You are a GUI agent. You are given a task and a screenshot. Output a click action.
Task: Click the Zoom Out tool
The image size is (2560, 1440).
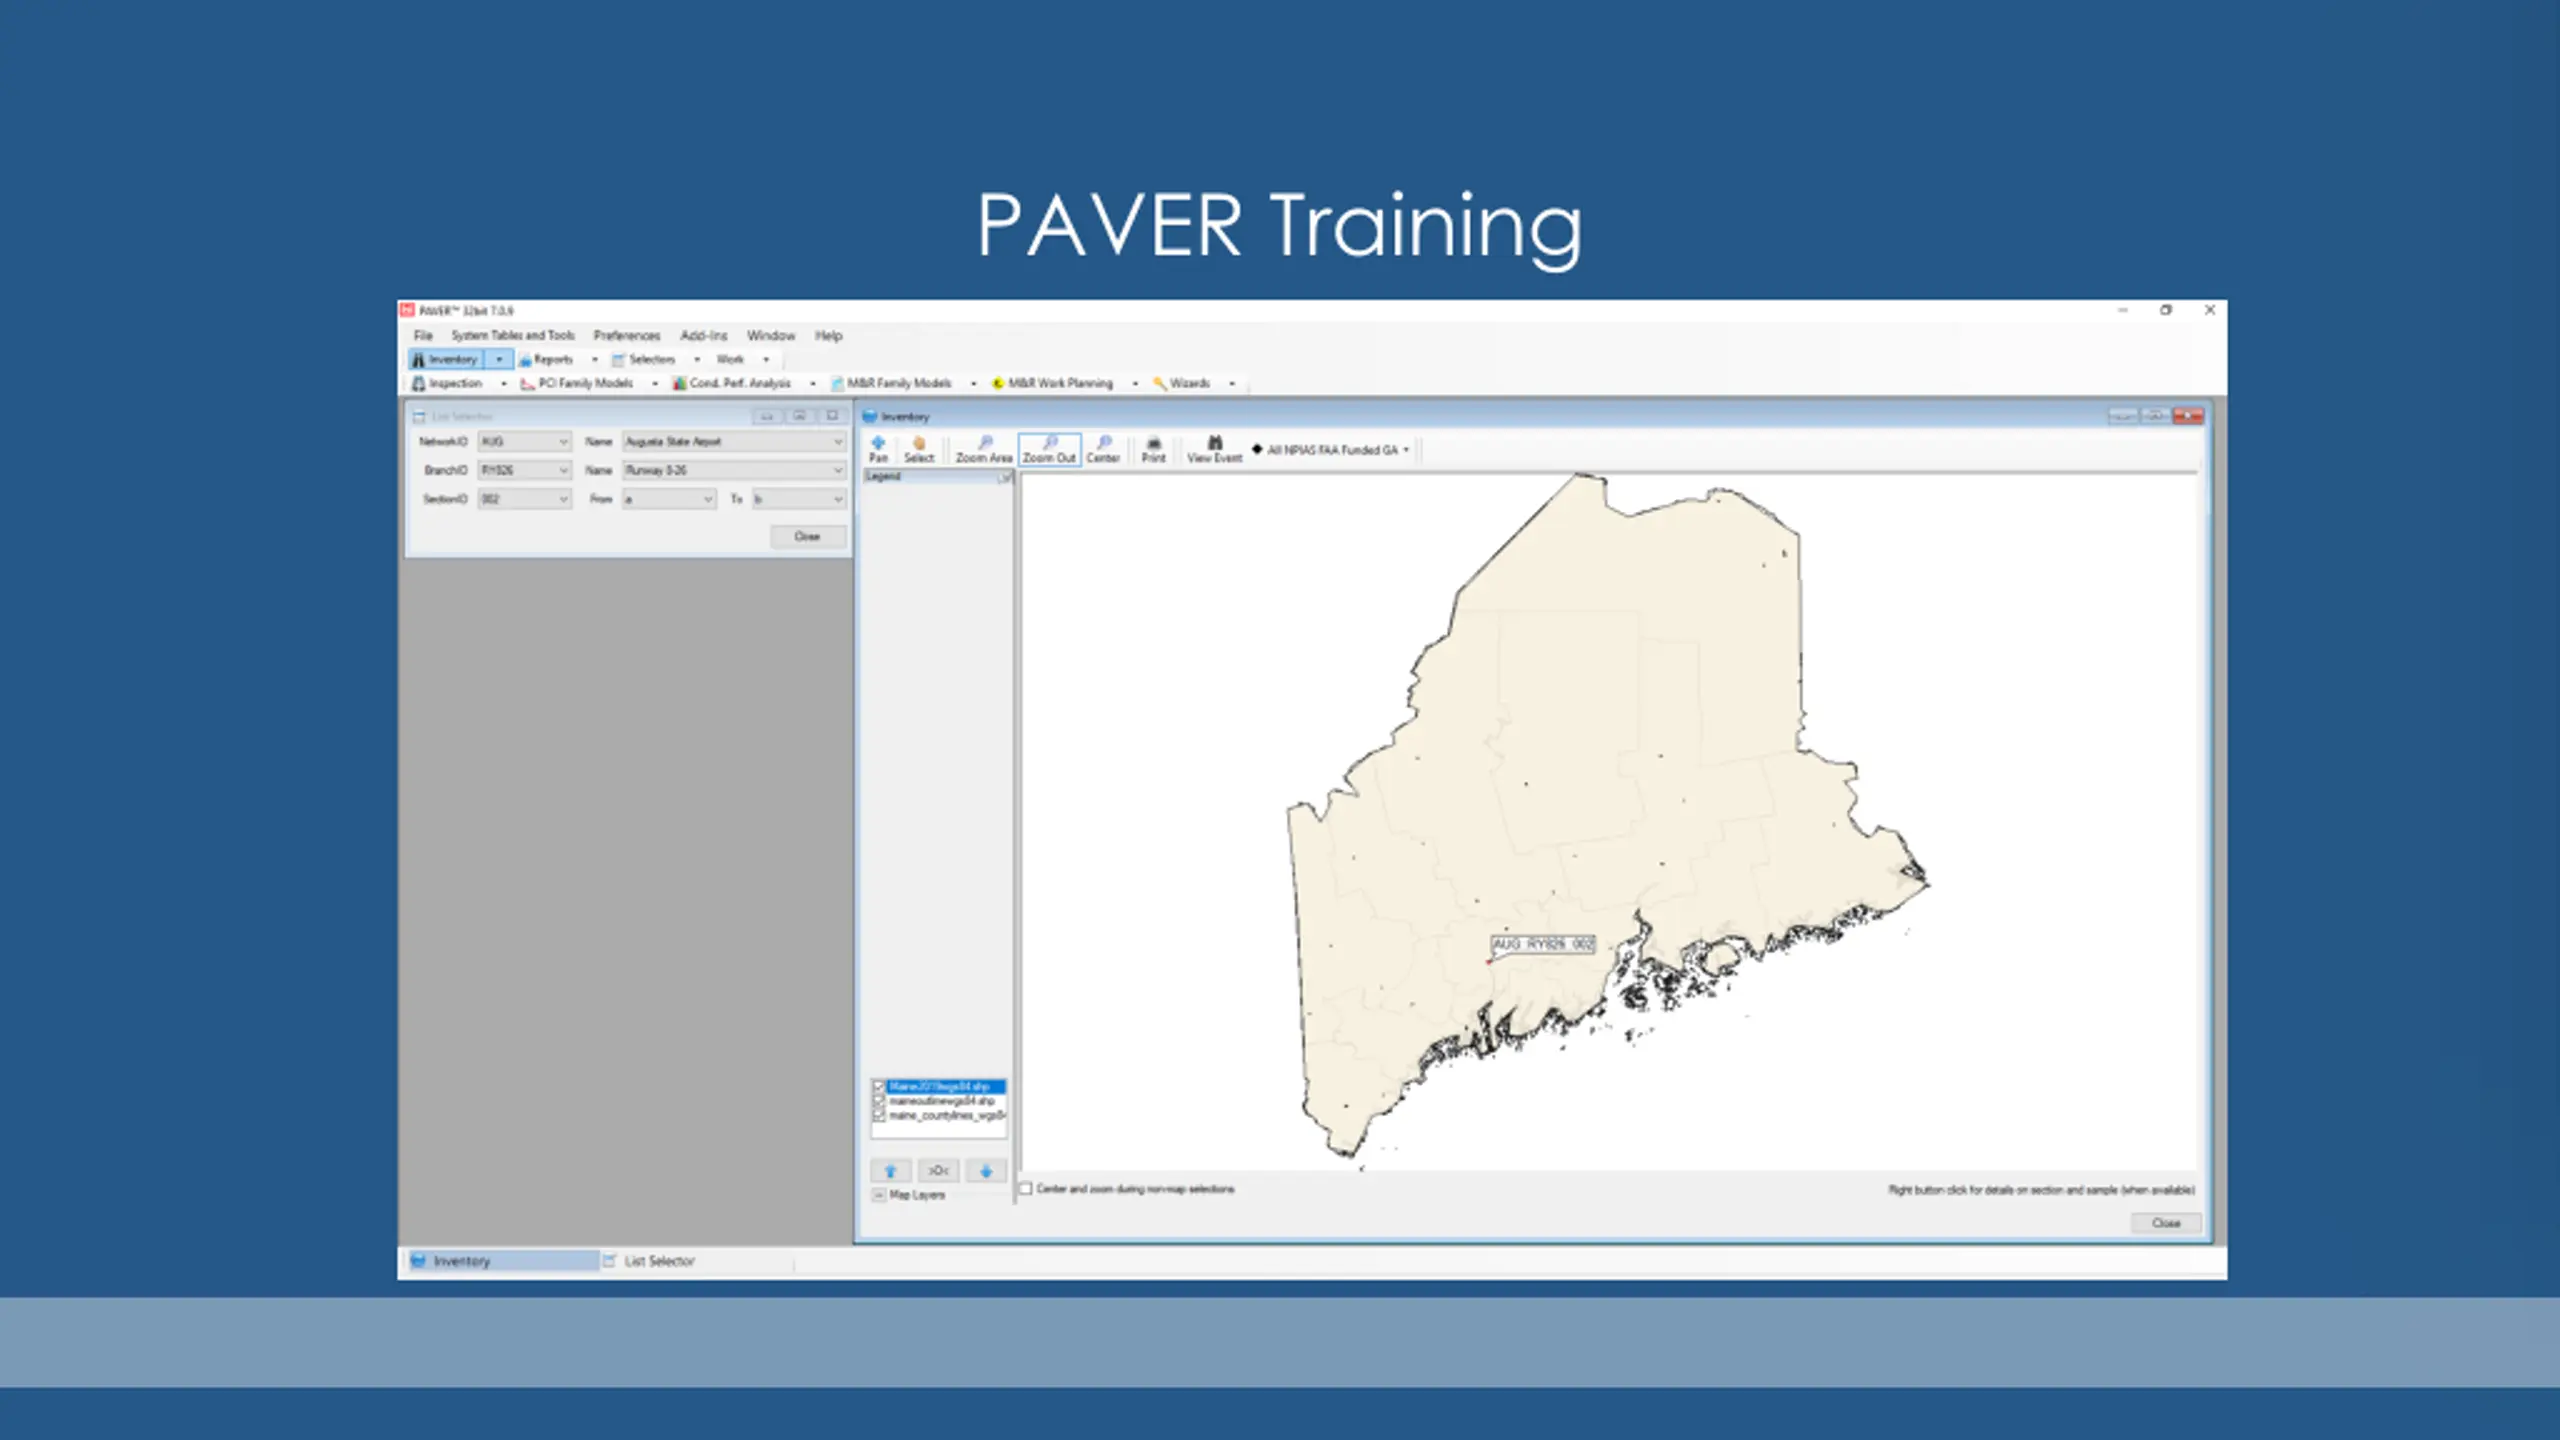point(1049,449)
